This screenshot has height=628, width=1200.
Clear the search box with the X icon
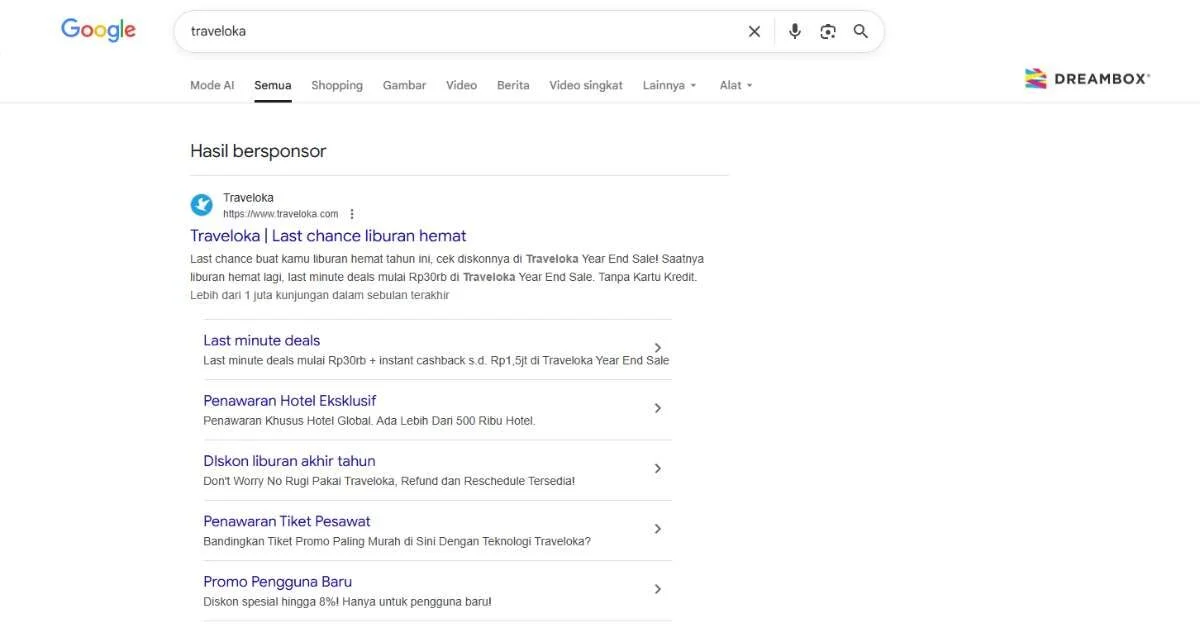click(x=755, y=31)
